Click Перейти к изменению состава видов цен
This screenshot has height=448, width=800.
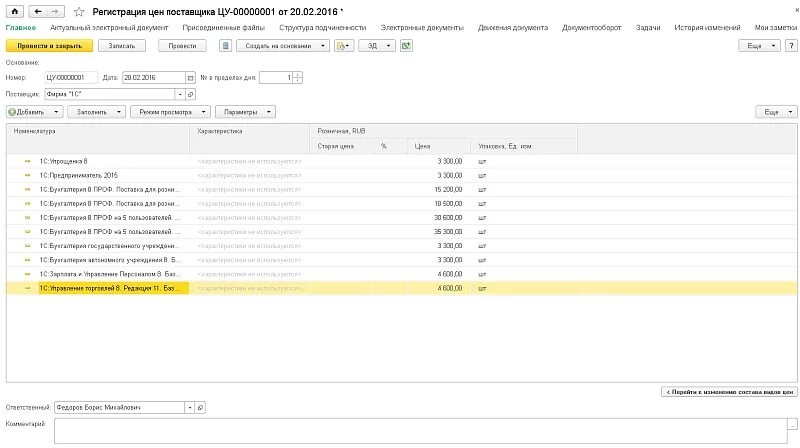click(729, 392)
